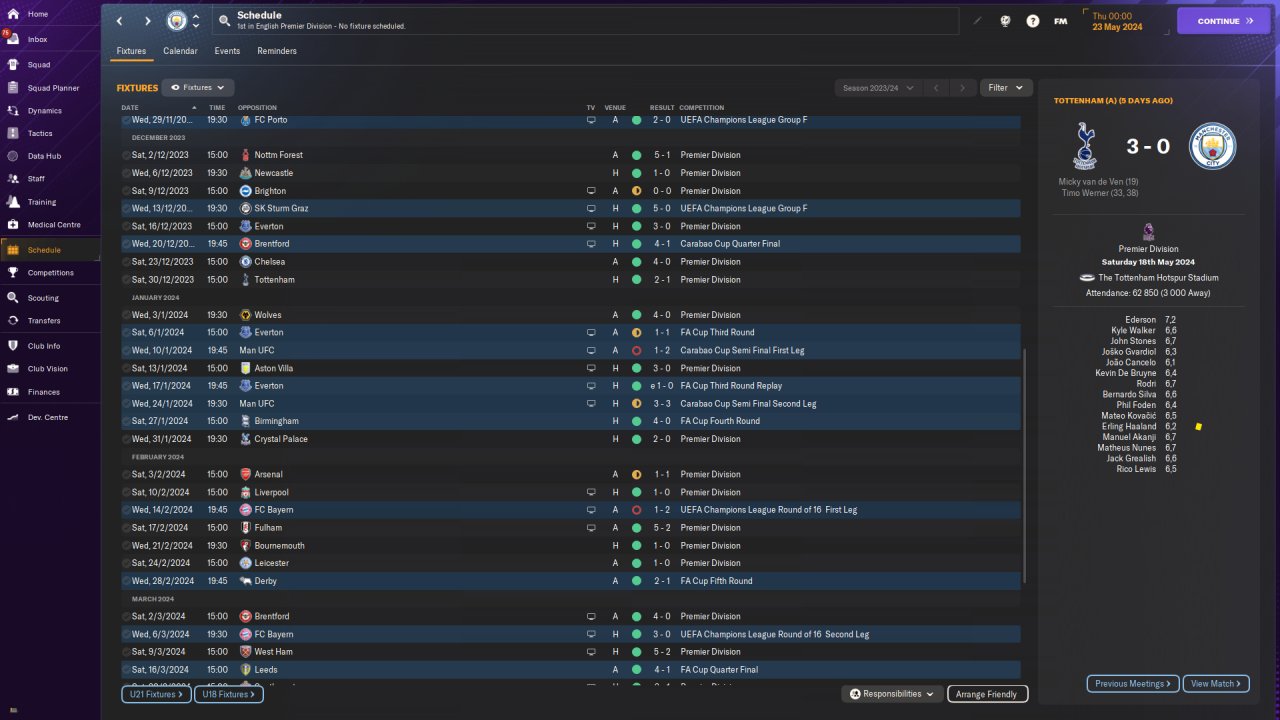Viewport: 1280px width, 720px height.
Task: Click the pencil edit icon in top bar
Action: 977,21
